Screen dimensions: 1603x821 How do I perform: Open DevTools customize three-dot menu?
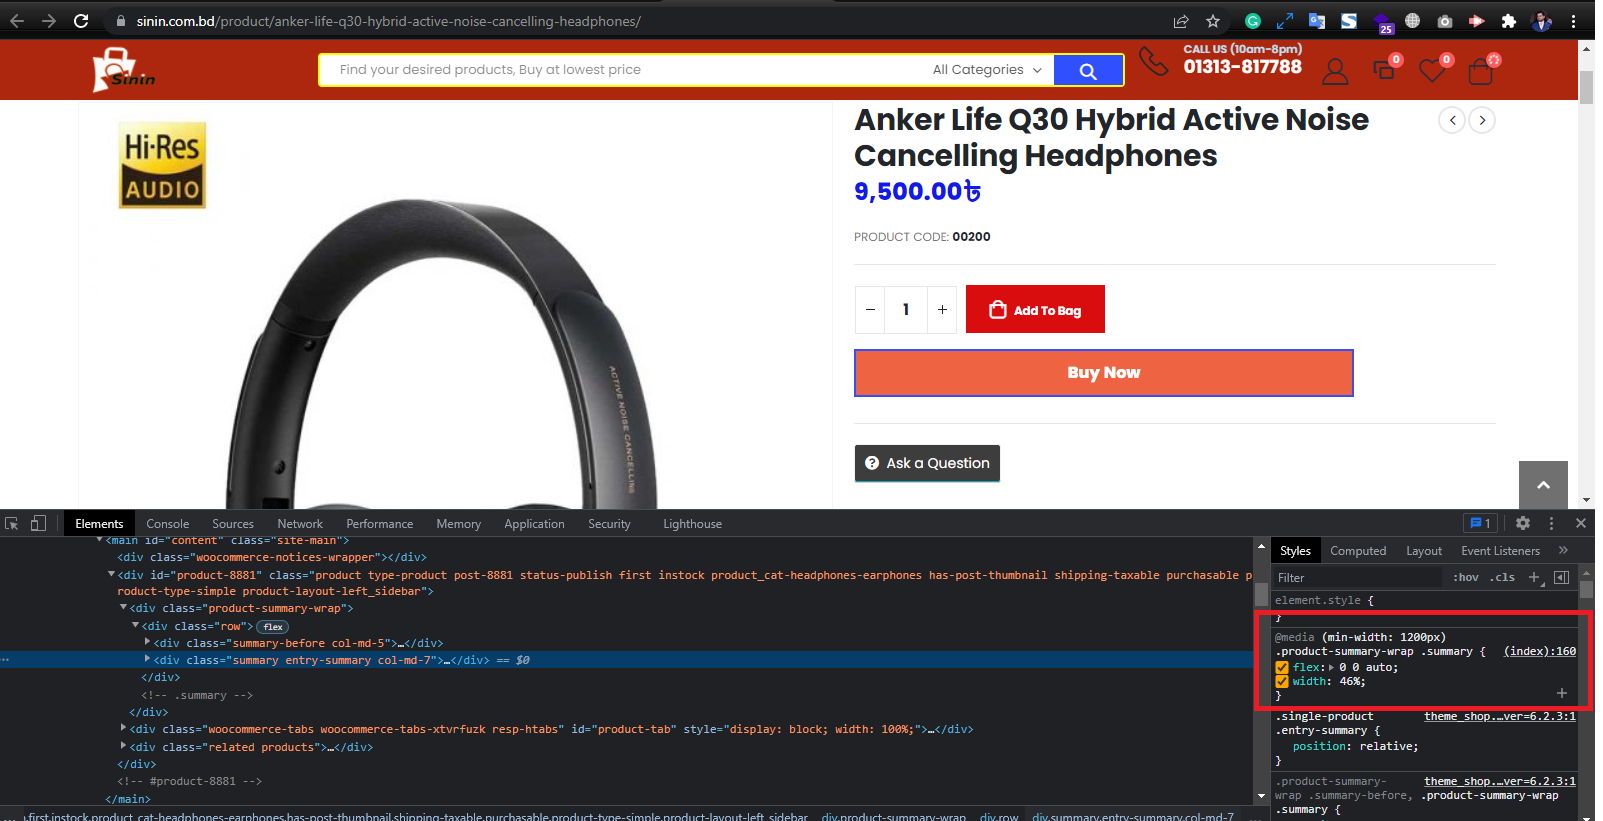(x=1552, y=523)
